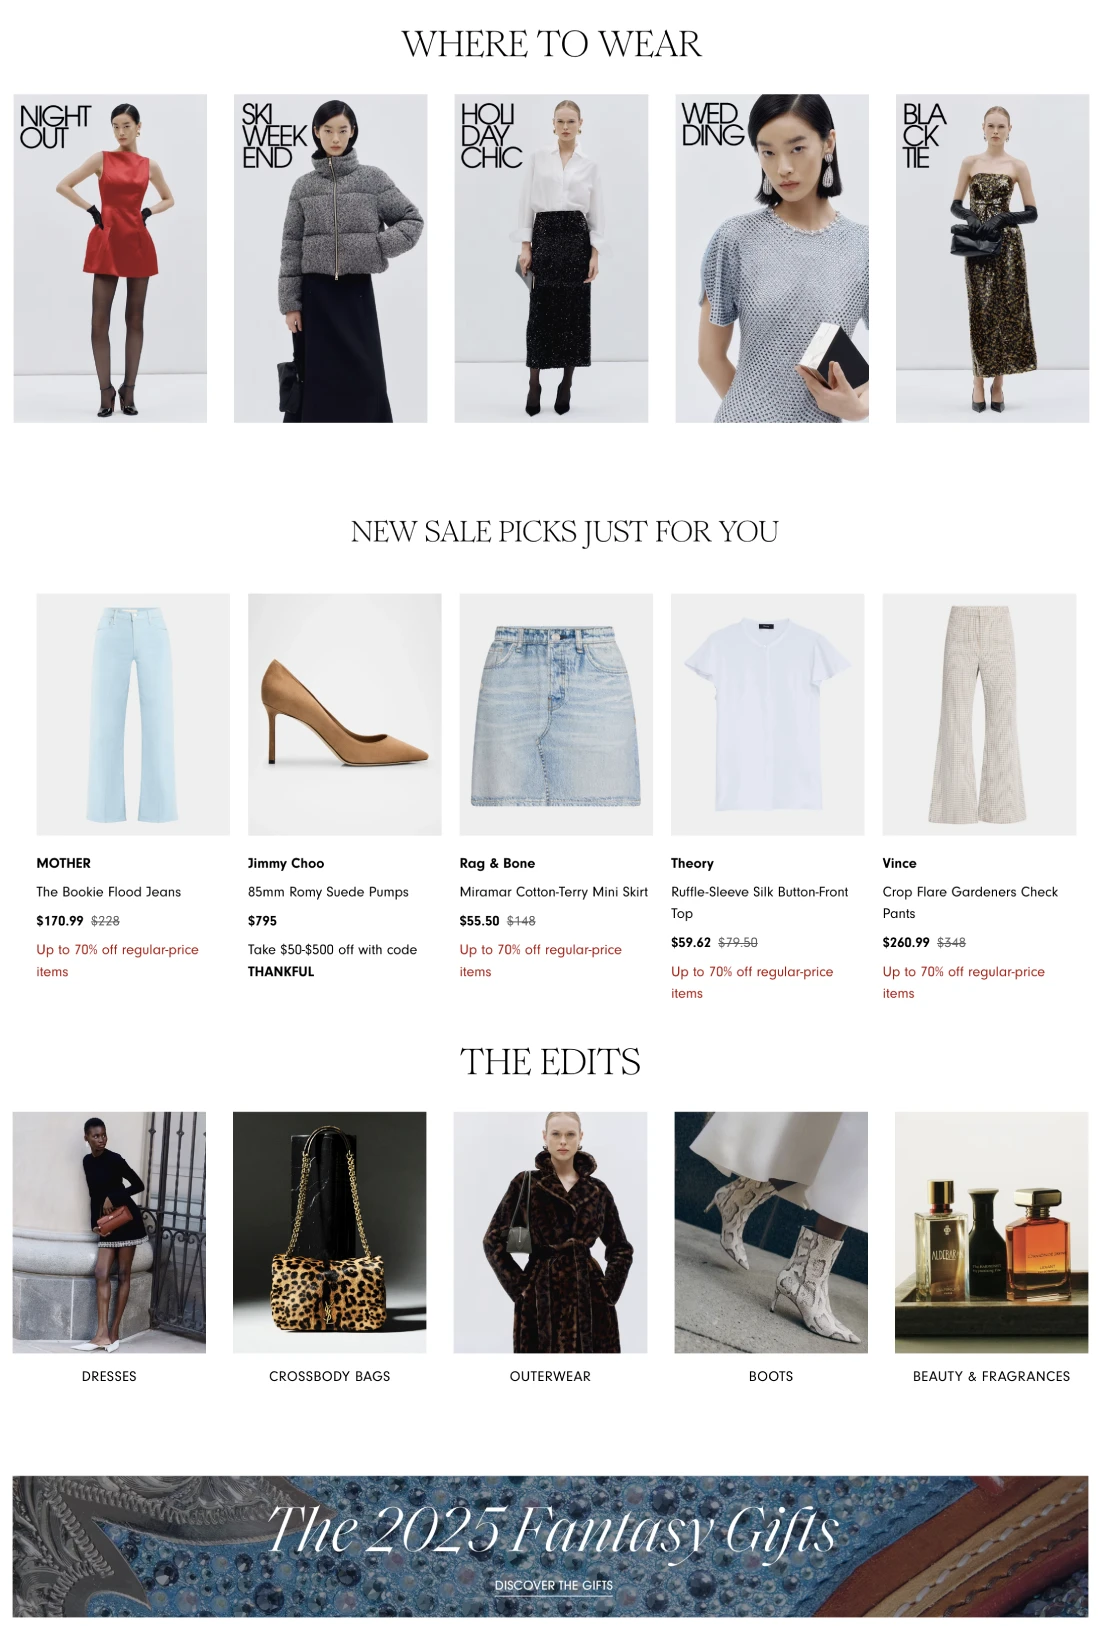
Task: Click the DISCOVER THE GIFTS link
Action: click(554, 1585)
